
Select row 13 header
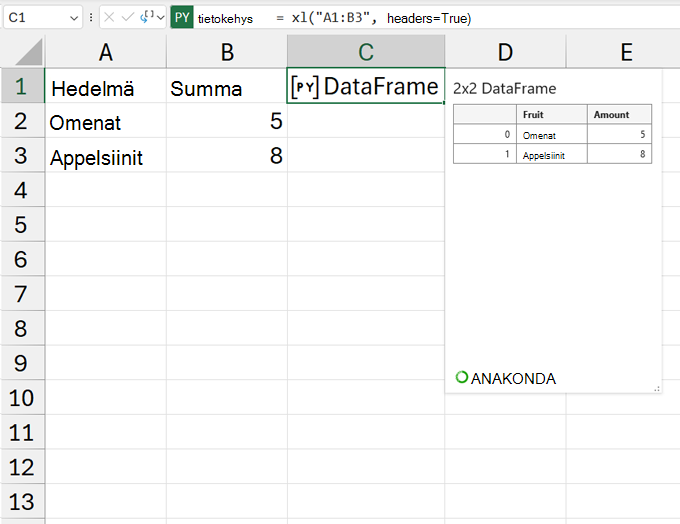22,501
